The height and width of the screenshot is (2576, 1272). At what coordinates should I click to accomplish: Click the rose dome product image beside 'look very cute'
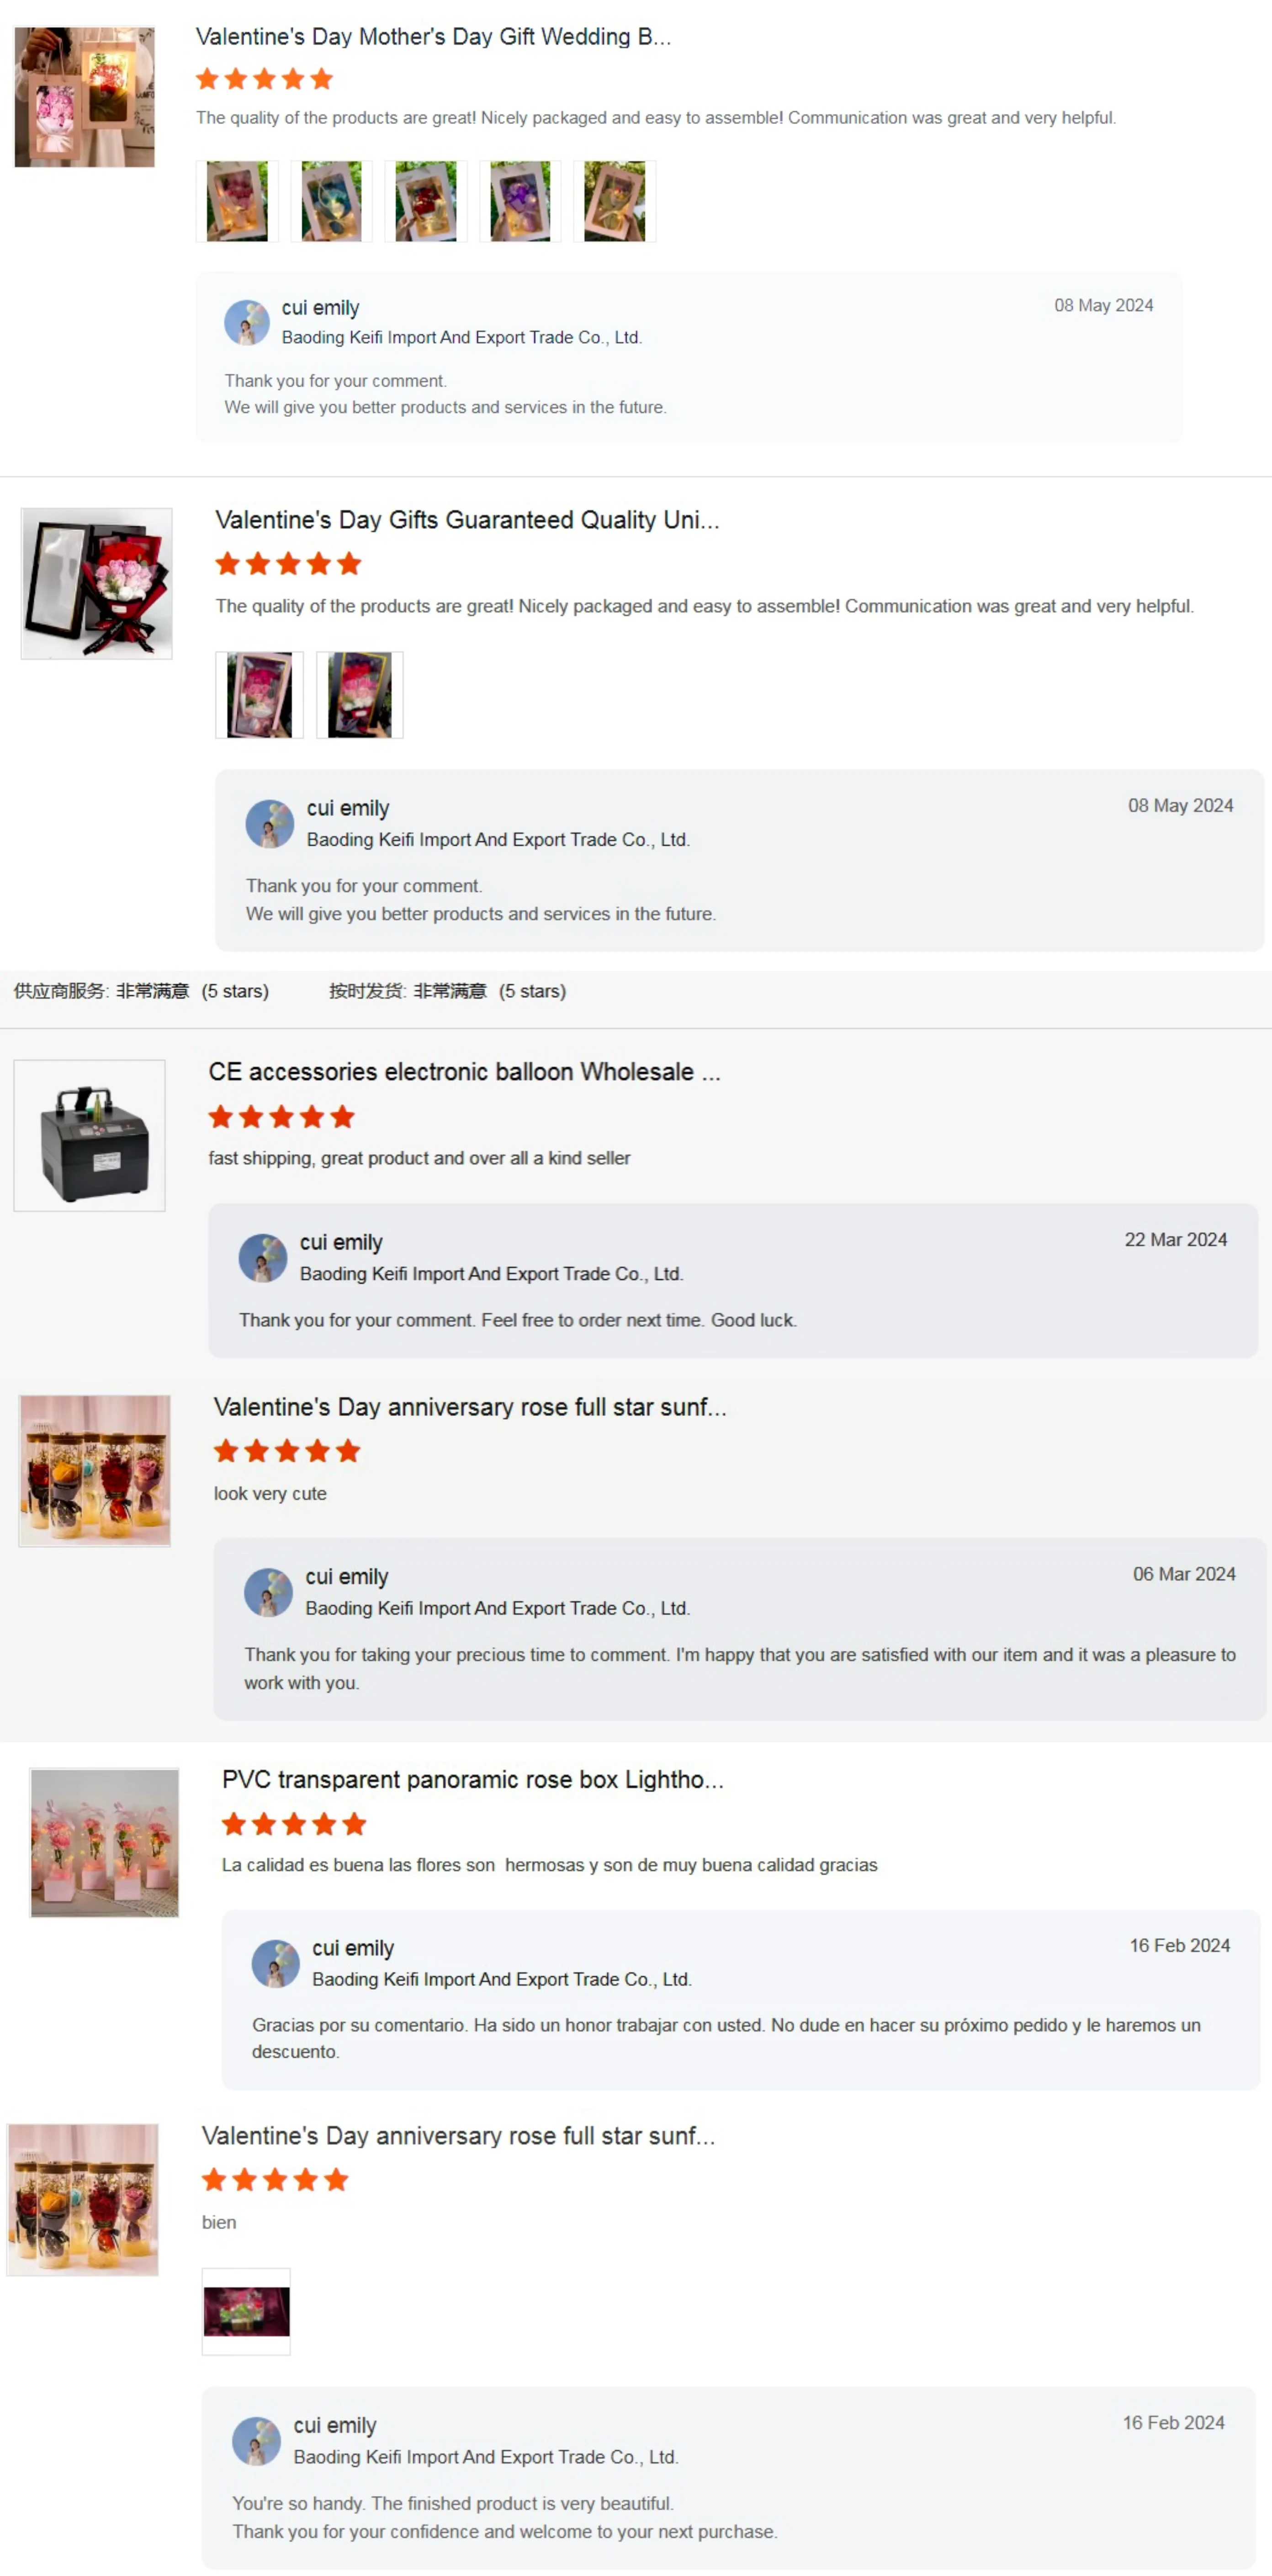(95, 1470)
